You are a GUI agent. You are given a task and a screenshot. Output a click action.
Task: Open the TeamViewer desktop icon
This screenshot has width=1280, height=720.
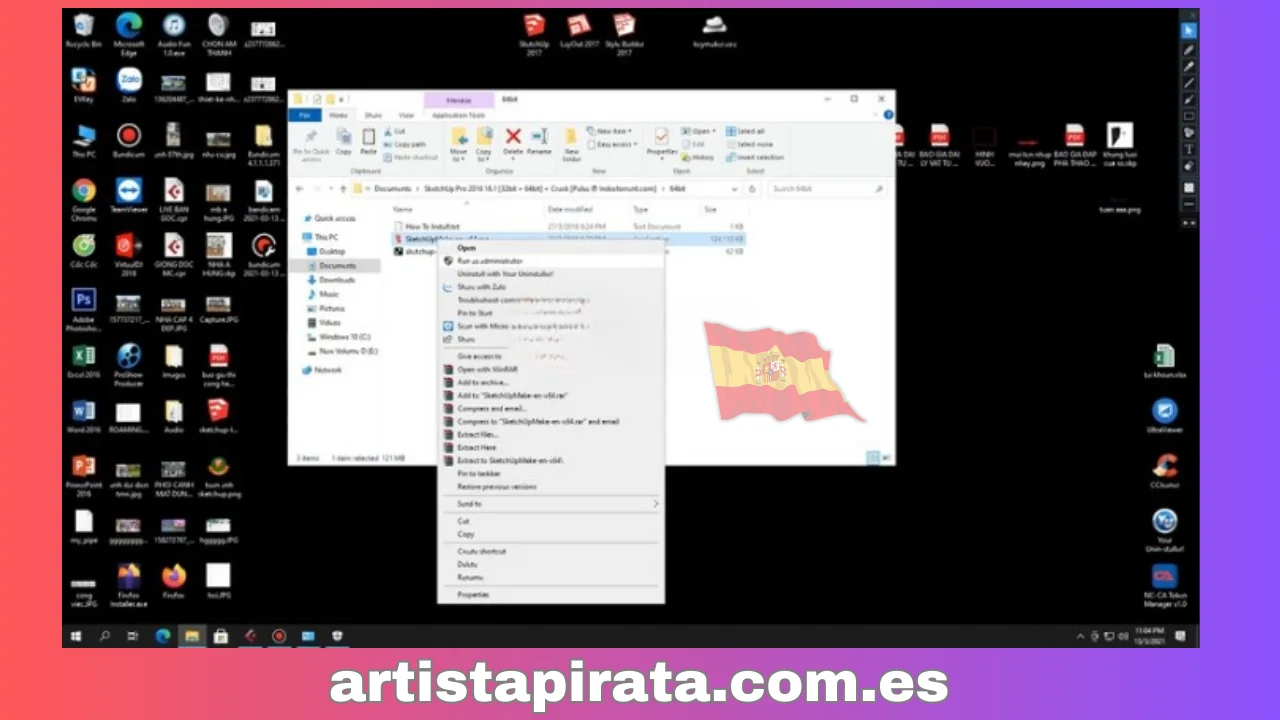point(128,195)
